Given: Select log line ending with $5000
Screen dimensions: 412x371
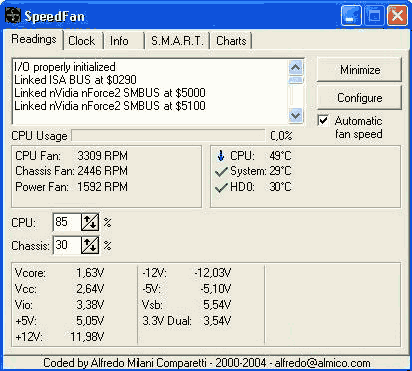Looking at the screenshot, I should click(x=110, y=93).
